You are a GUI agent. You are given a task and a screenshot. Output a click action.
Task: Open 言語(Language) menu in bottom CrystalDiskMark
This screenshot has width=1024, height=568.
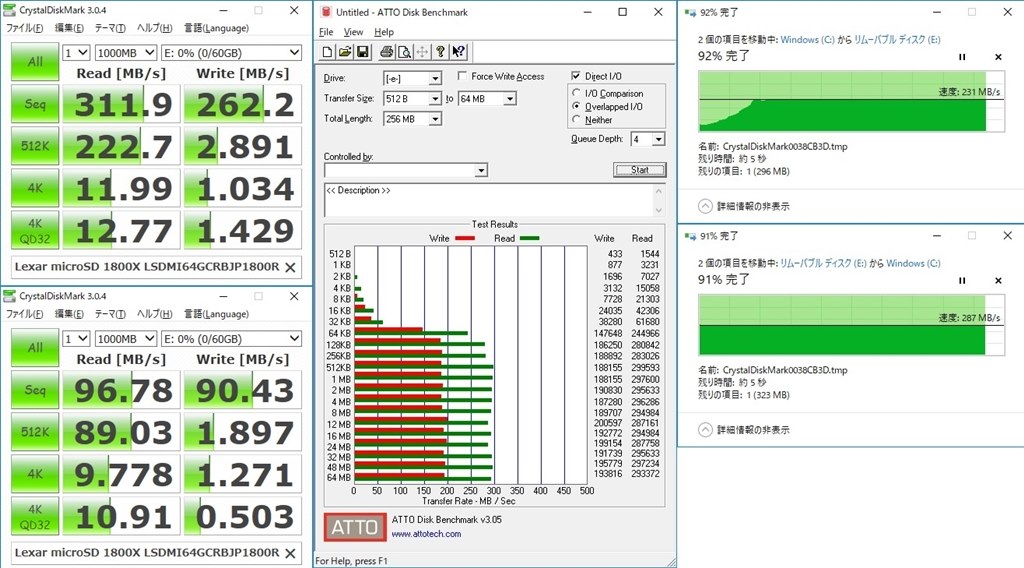216,314
